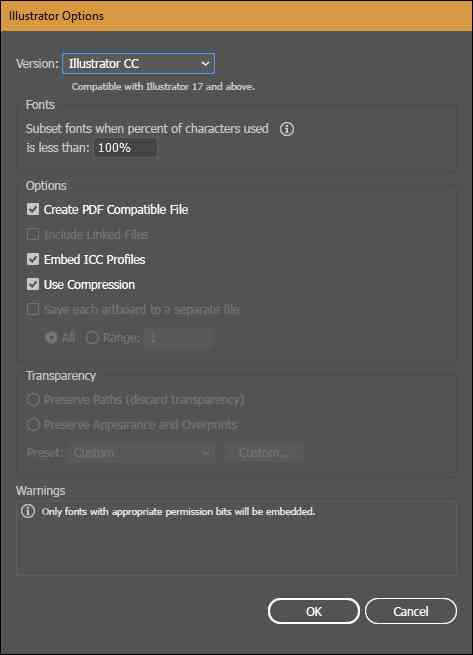The image size is (473, 655).
Task: Choose the Range radio button
Action: 92,338
